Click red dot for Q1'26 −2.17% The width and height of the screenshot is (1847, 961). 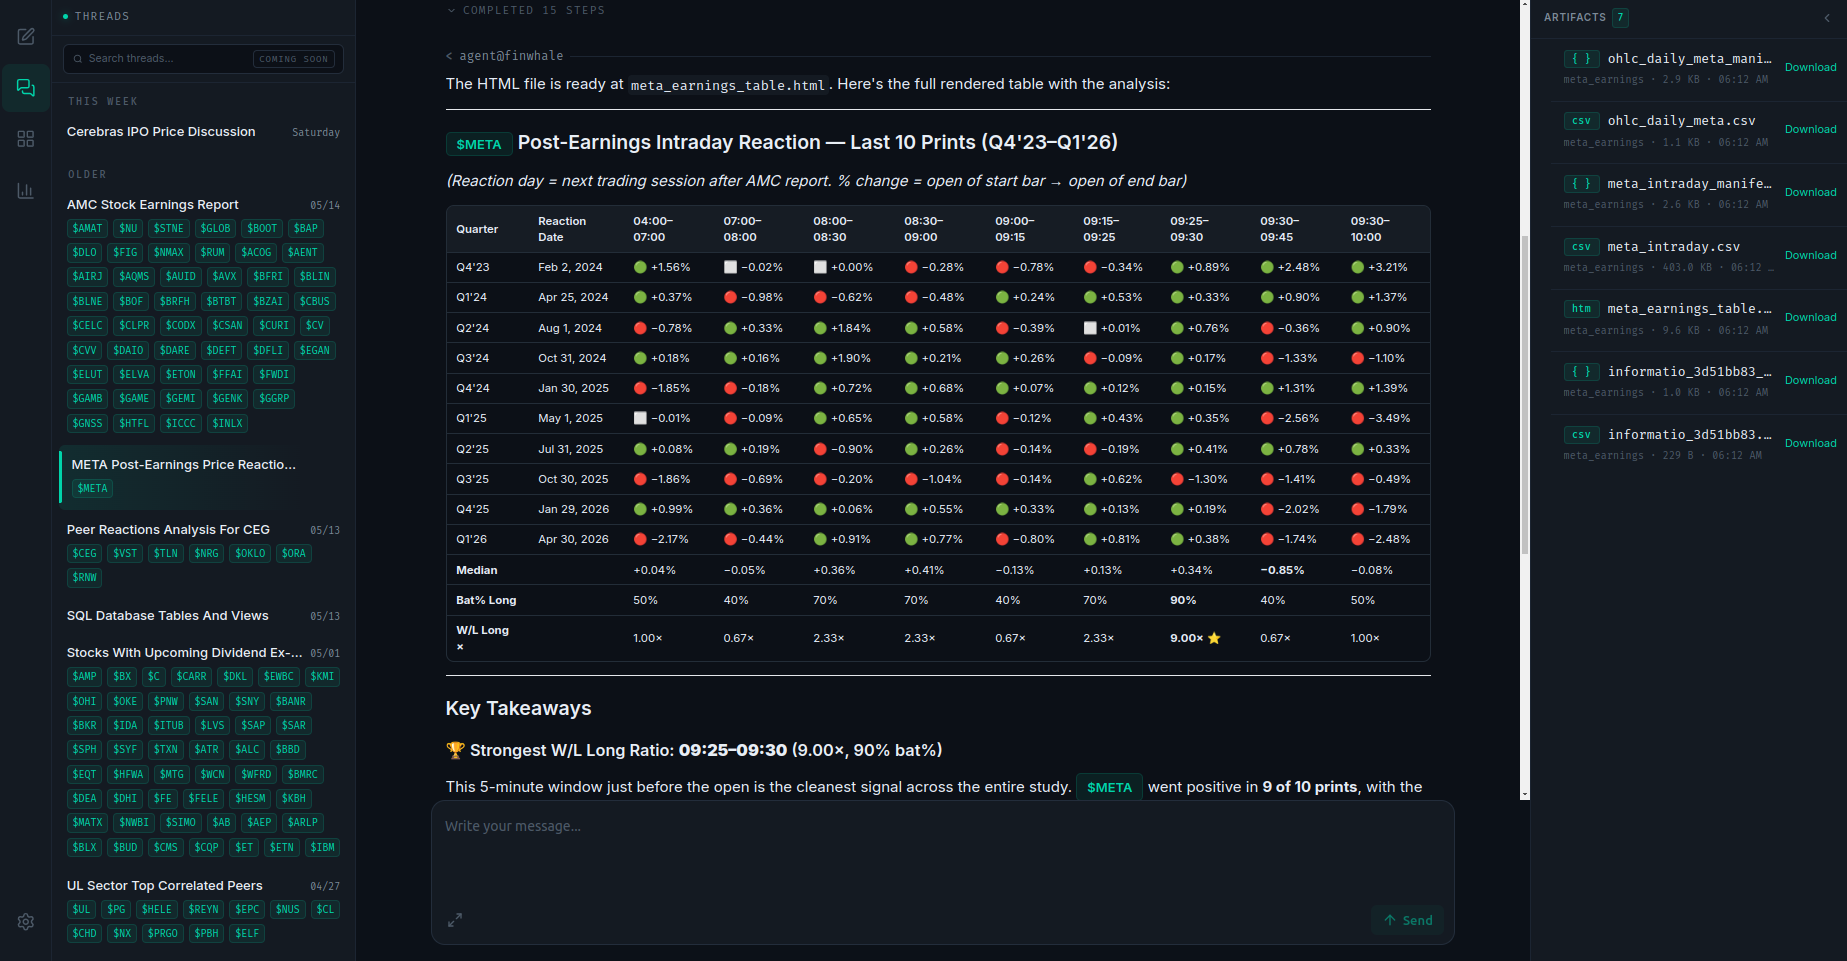(640, 539)
